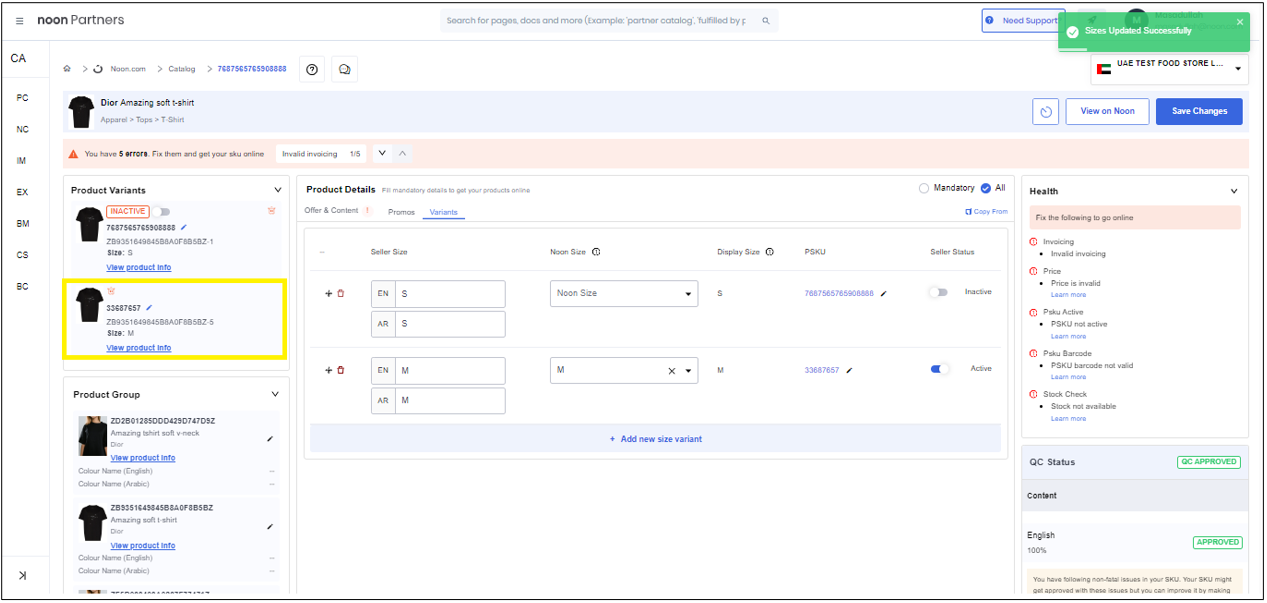The width and height of the screenshot is (1267, 603).
Task: Click the View on Noon button
Action: (x=1107, y=111)
